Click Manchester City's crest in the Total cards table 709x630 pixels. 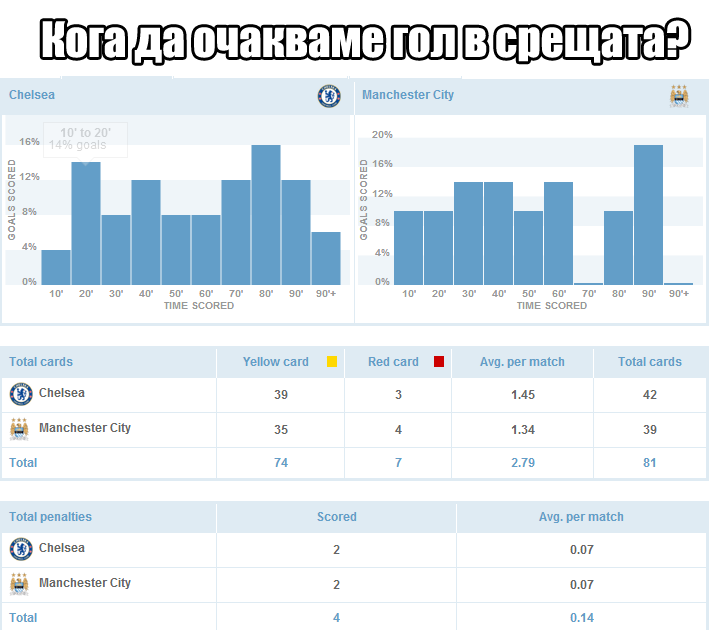pyautogui.click(x=19, y=429)
